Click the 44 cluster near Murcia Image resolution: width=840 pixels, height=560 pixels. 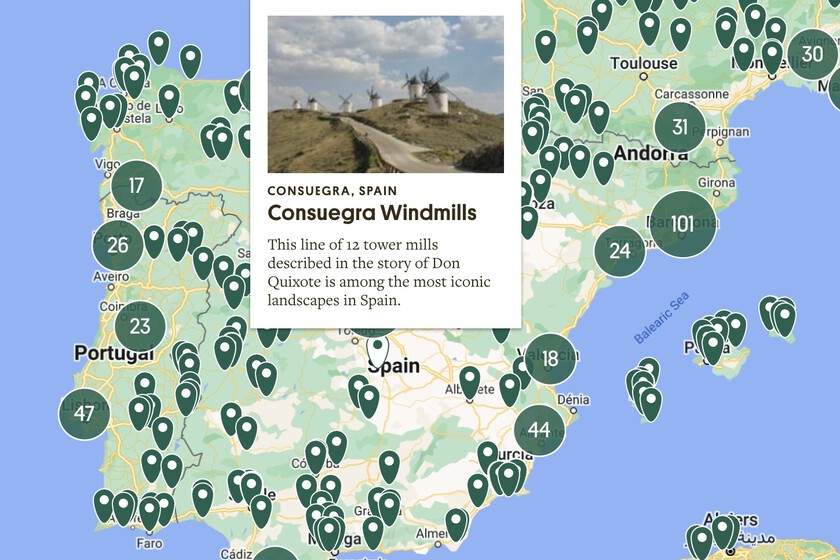tap(539, 430)
